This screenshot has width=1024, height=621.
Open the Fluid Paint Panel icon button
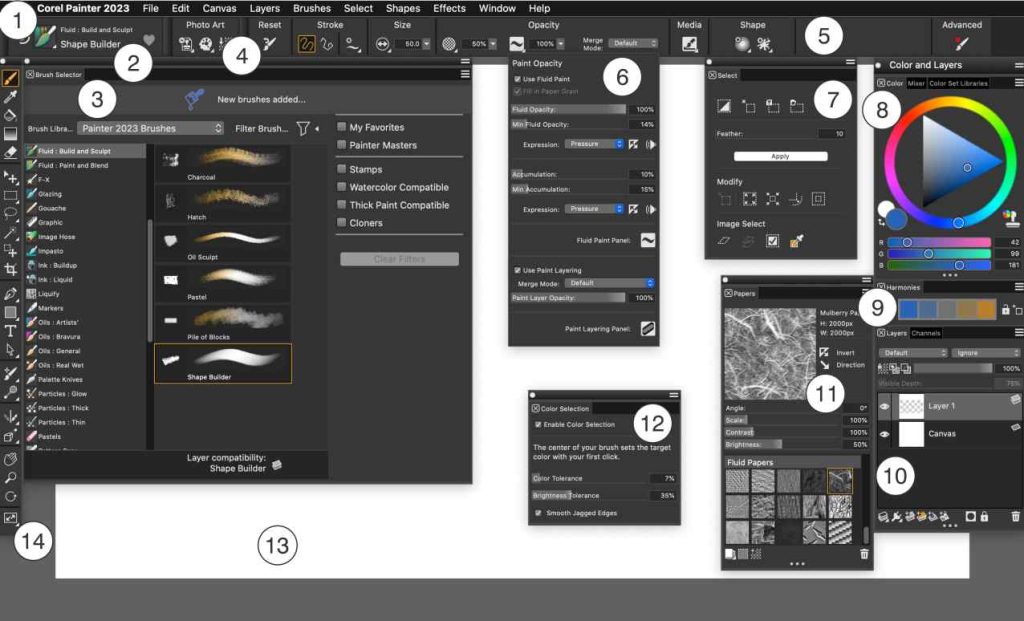tap(647, 240)
